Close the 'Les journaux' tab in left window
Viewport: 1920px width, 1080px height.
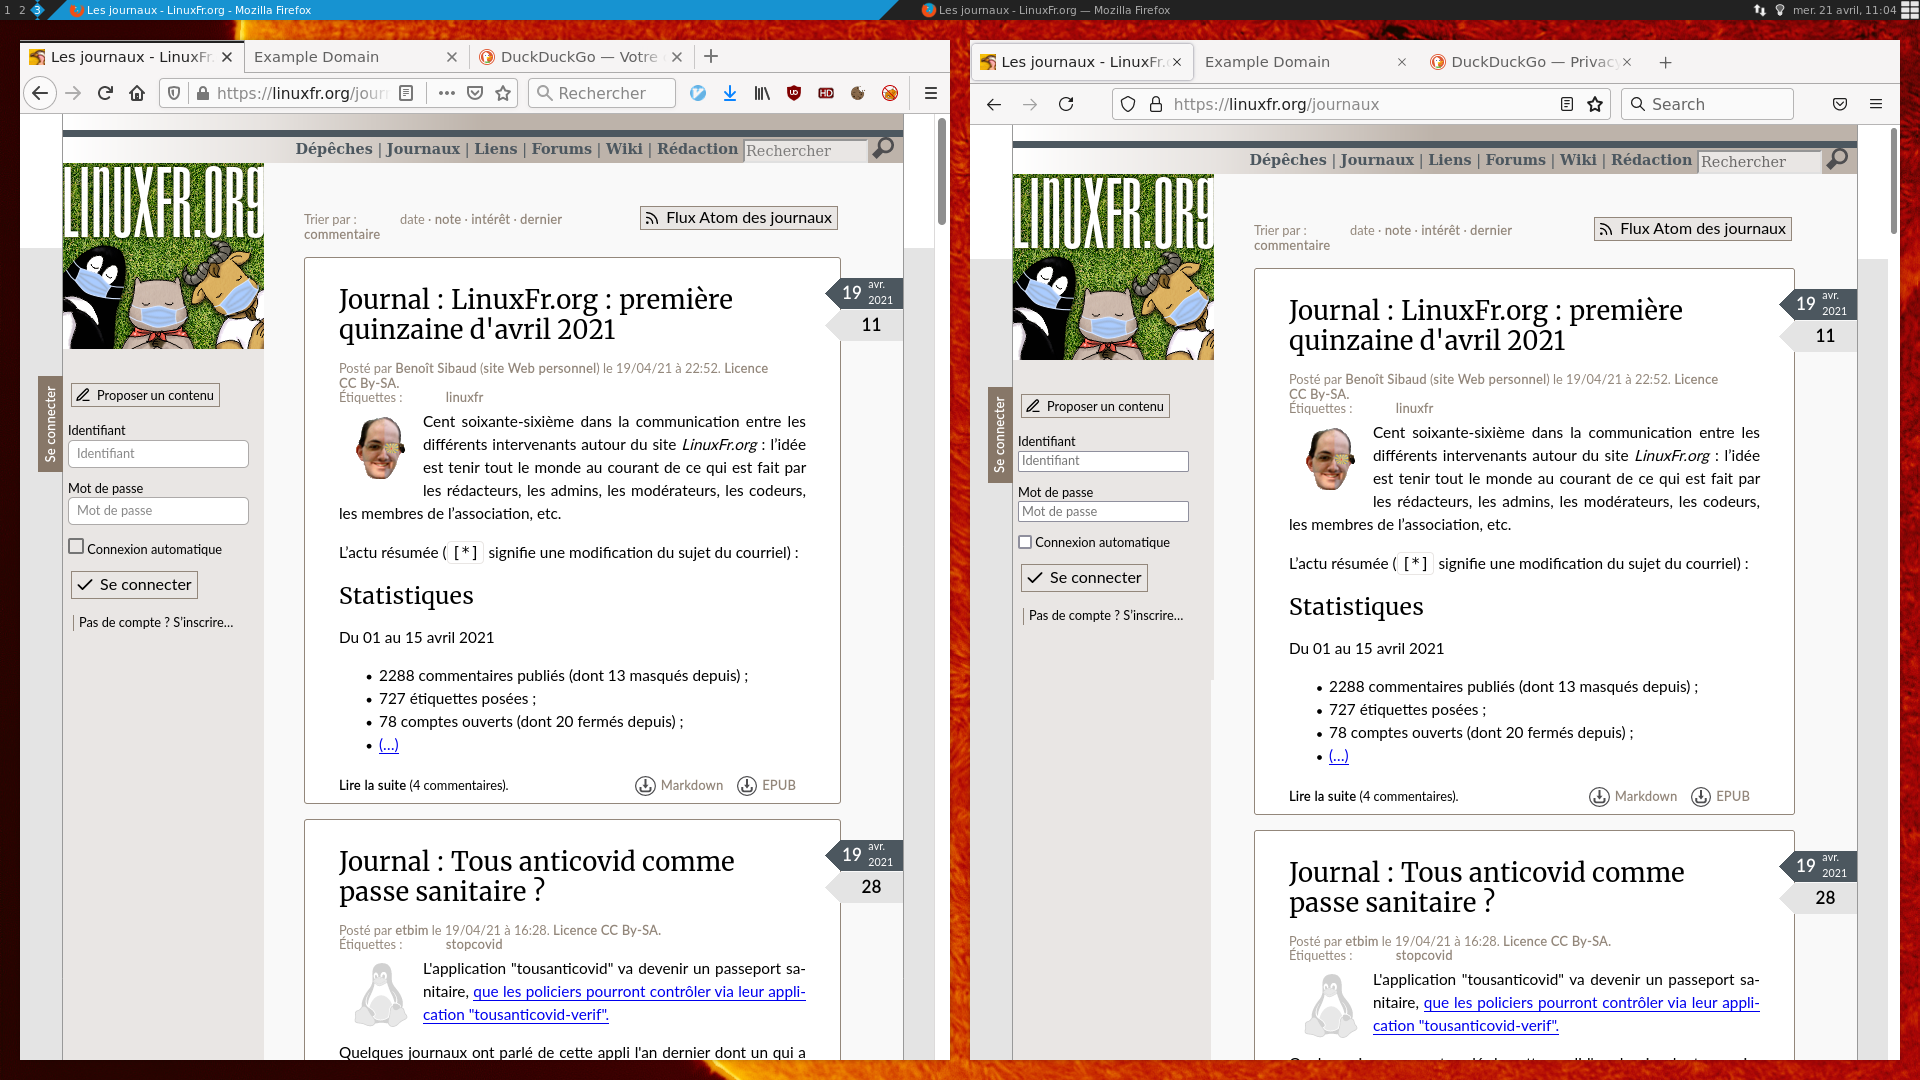[227, 57]
